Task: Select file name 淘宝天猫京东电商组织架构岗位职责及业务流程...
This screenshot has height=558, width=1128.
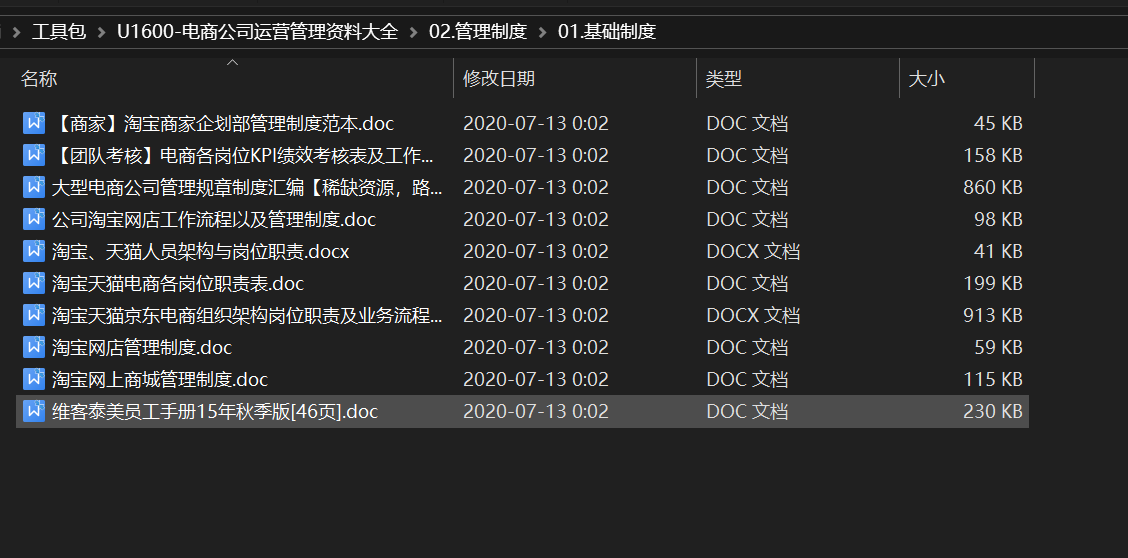Action: 247,315
